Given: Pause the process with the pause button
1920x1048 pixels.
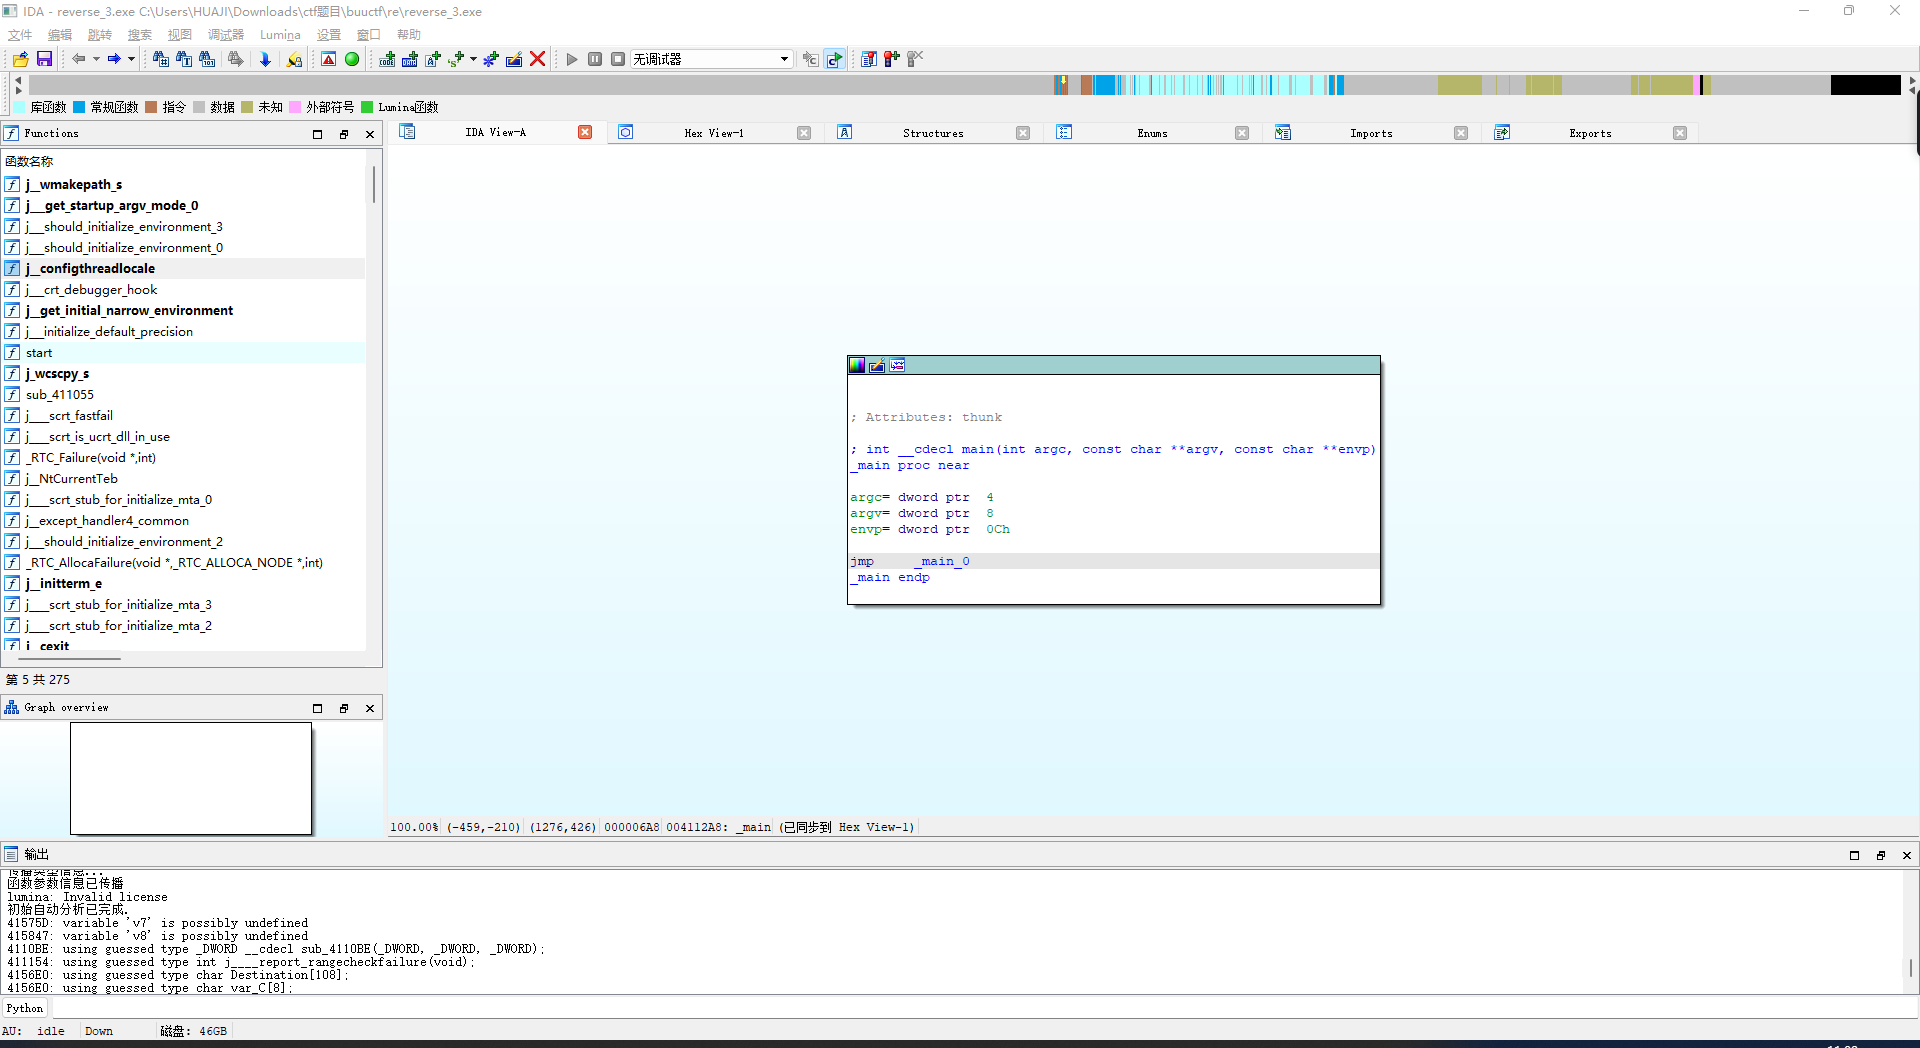Looking at the screenshot, I should [x=595, y=59].
